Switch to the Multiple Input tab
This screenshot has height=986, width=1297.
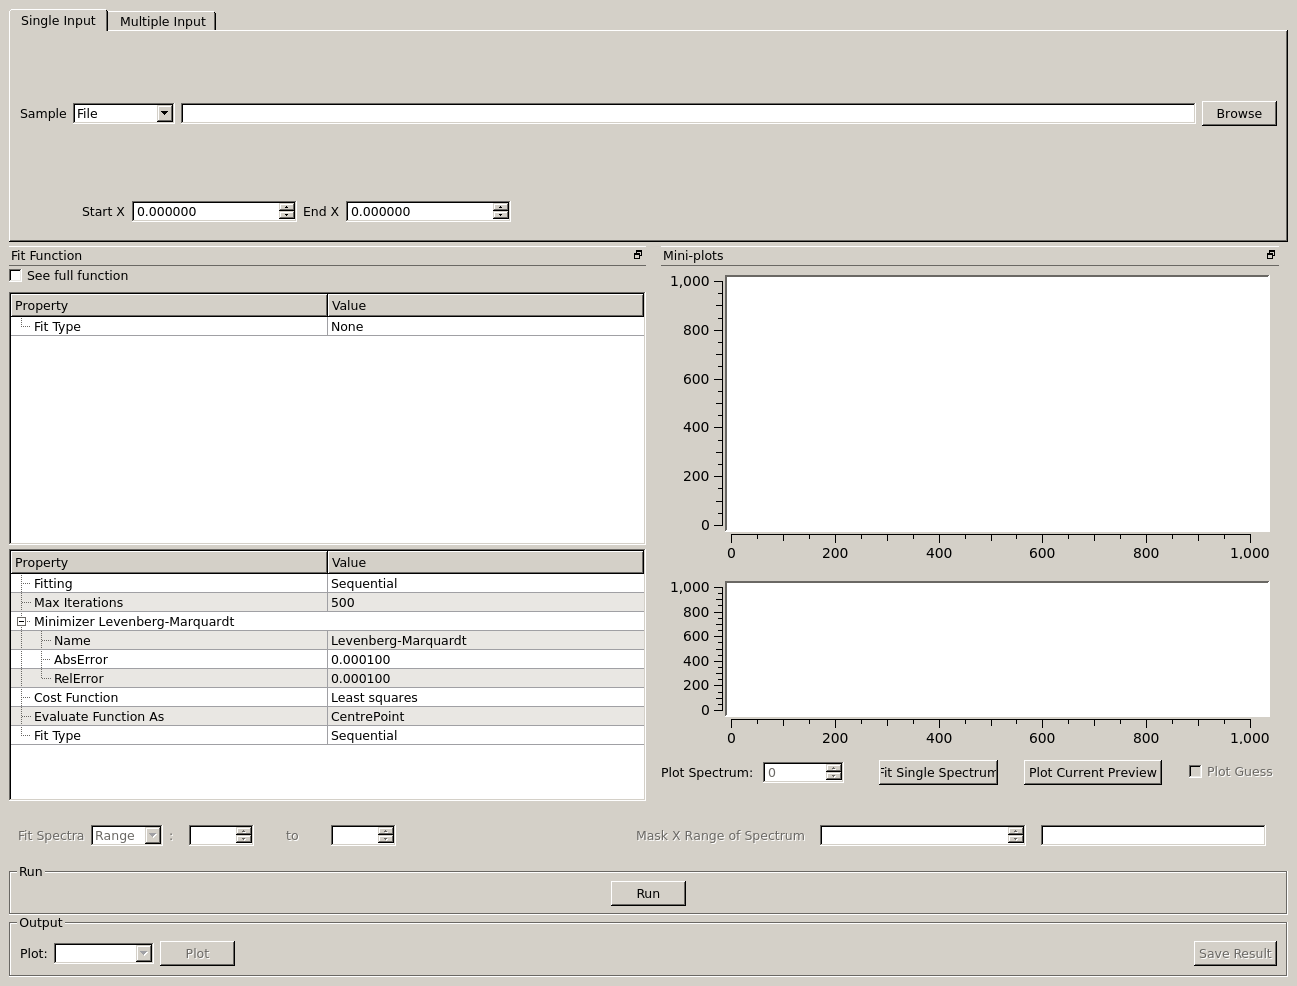point(162,21)
